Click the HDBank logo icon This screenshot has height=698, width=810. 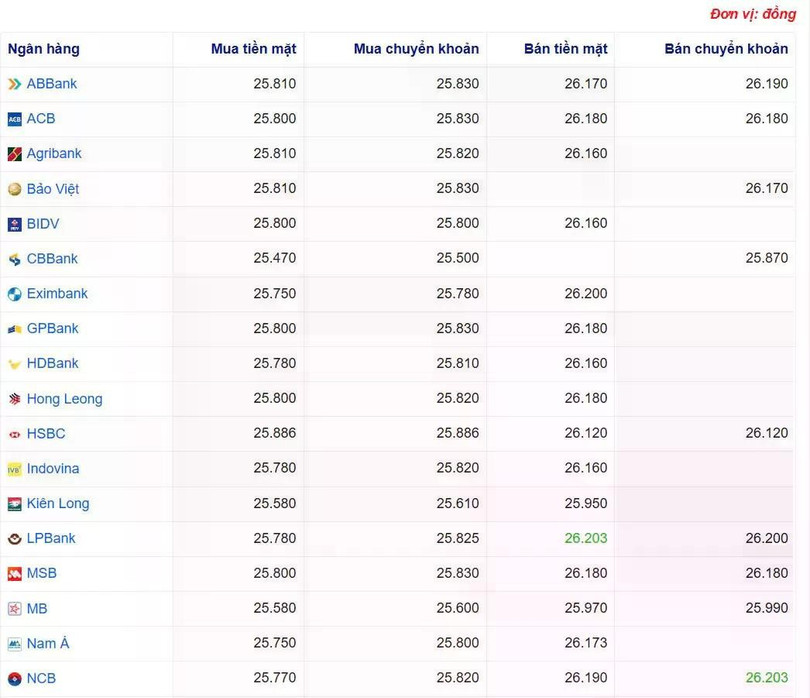pos(14,364)
